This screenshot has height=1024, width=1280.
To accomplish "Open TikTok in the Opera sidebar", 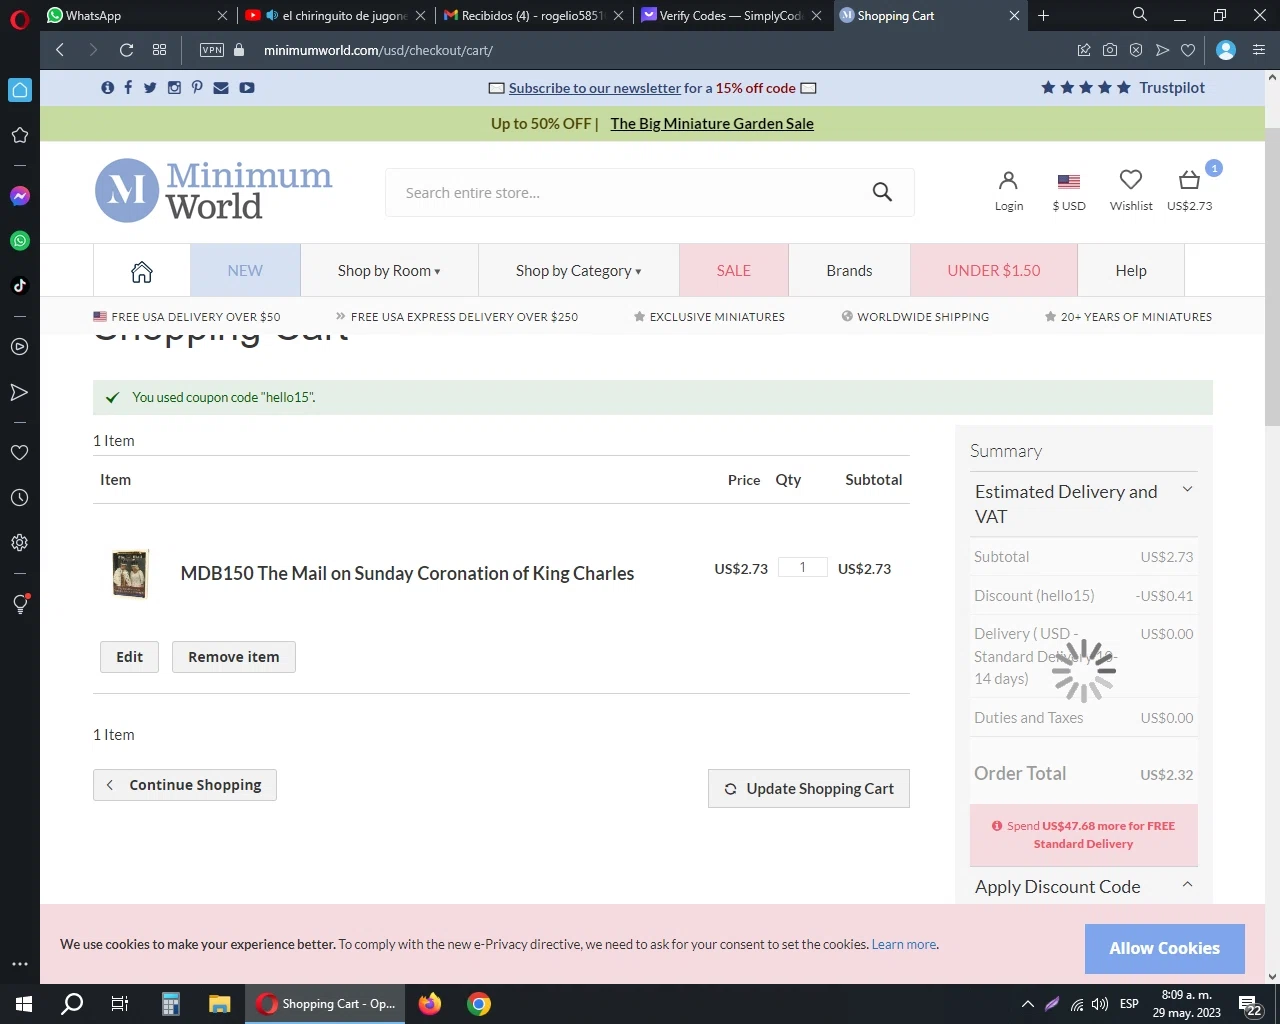I will [x=20, y=286].
